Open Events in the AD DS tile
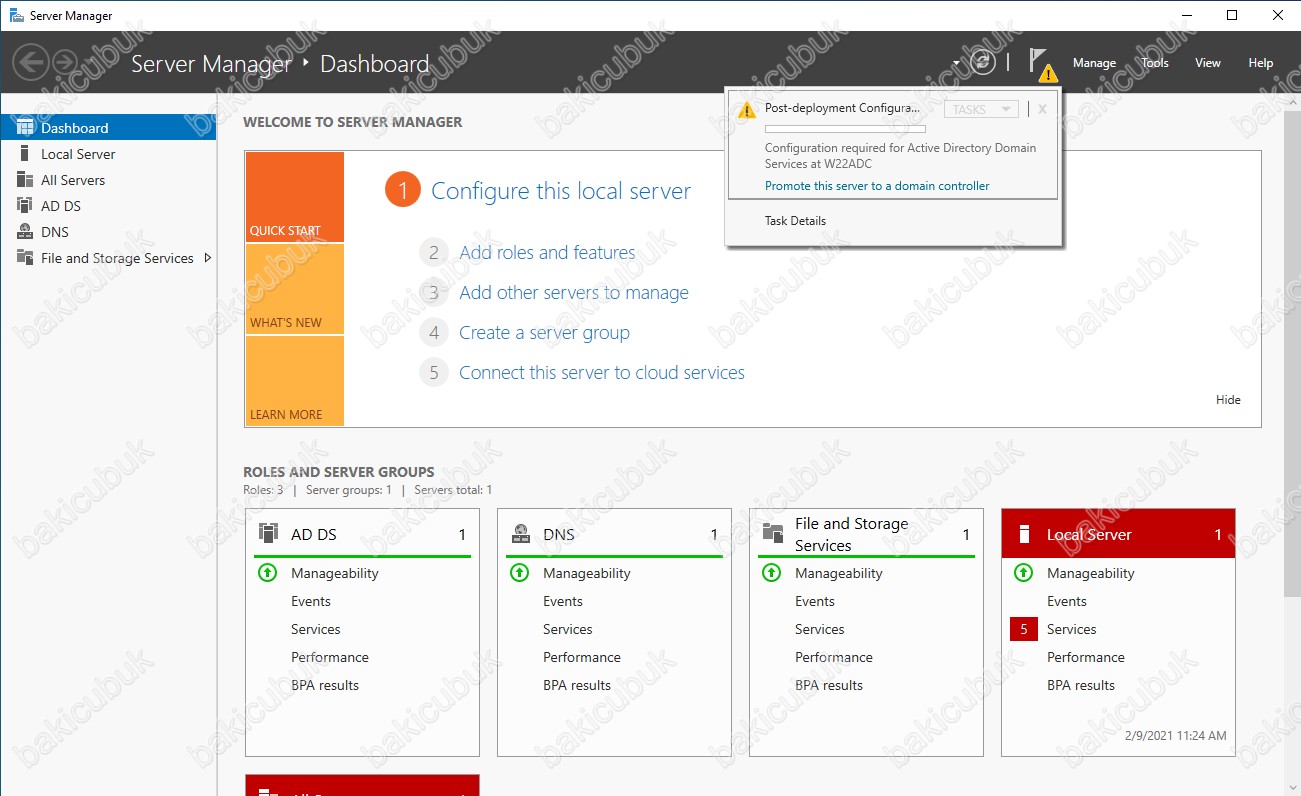This screenshot has width=1301, height=796. 311,601
